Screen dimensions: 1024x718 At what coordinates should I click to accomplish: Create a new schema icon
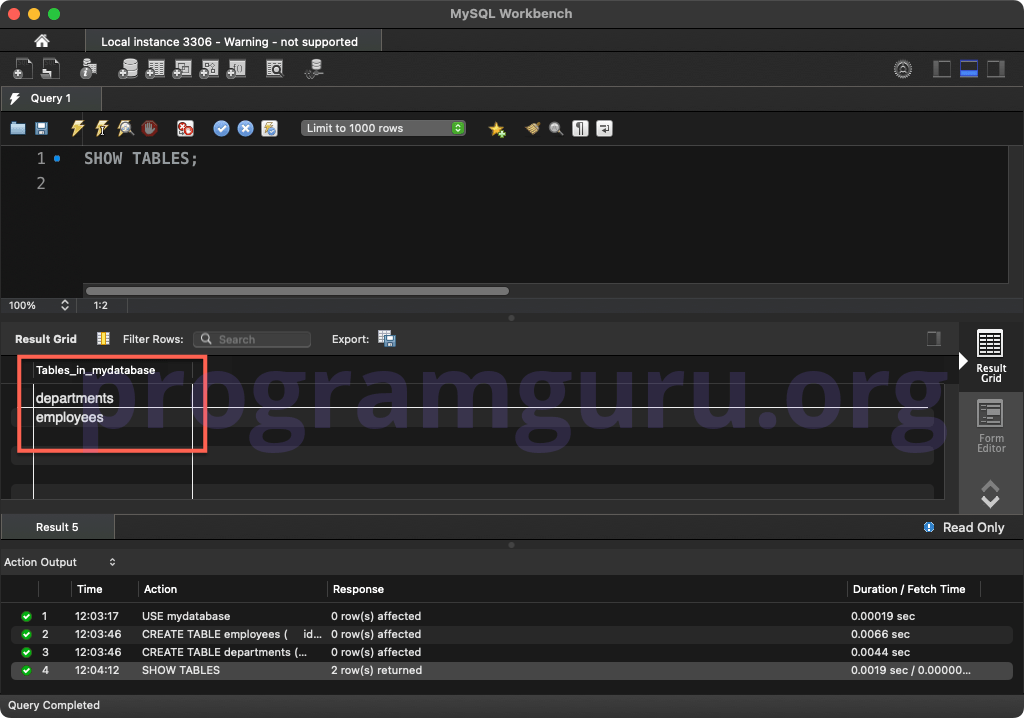128,69
